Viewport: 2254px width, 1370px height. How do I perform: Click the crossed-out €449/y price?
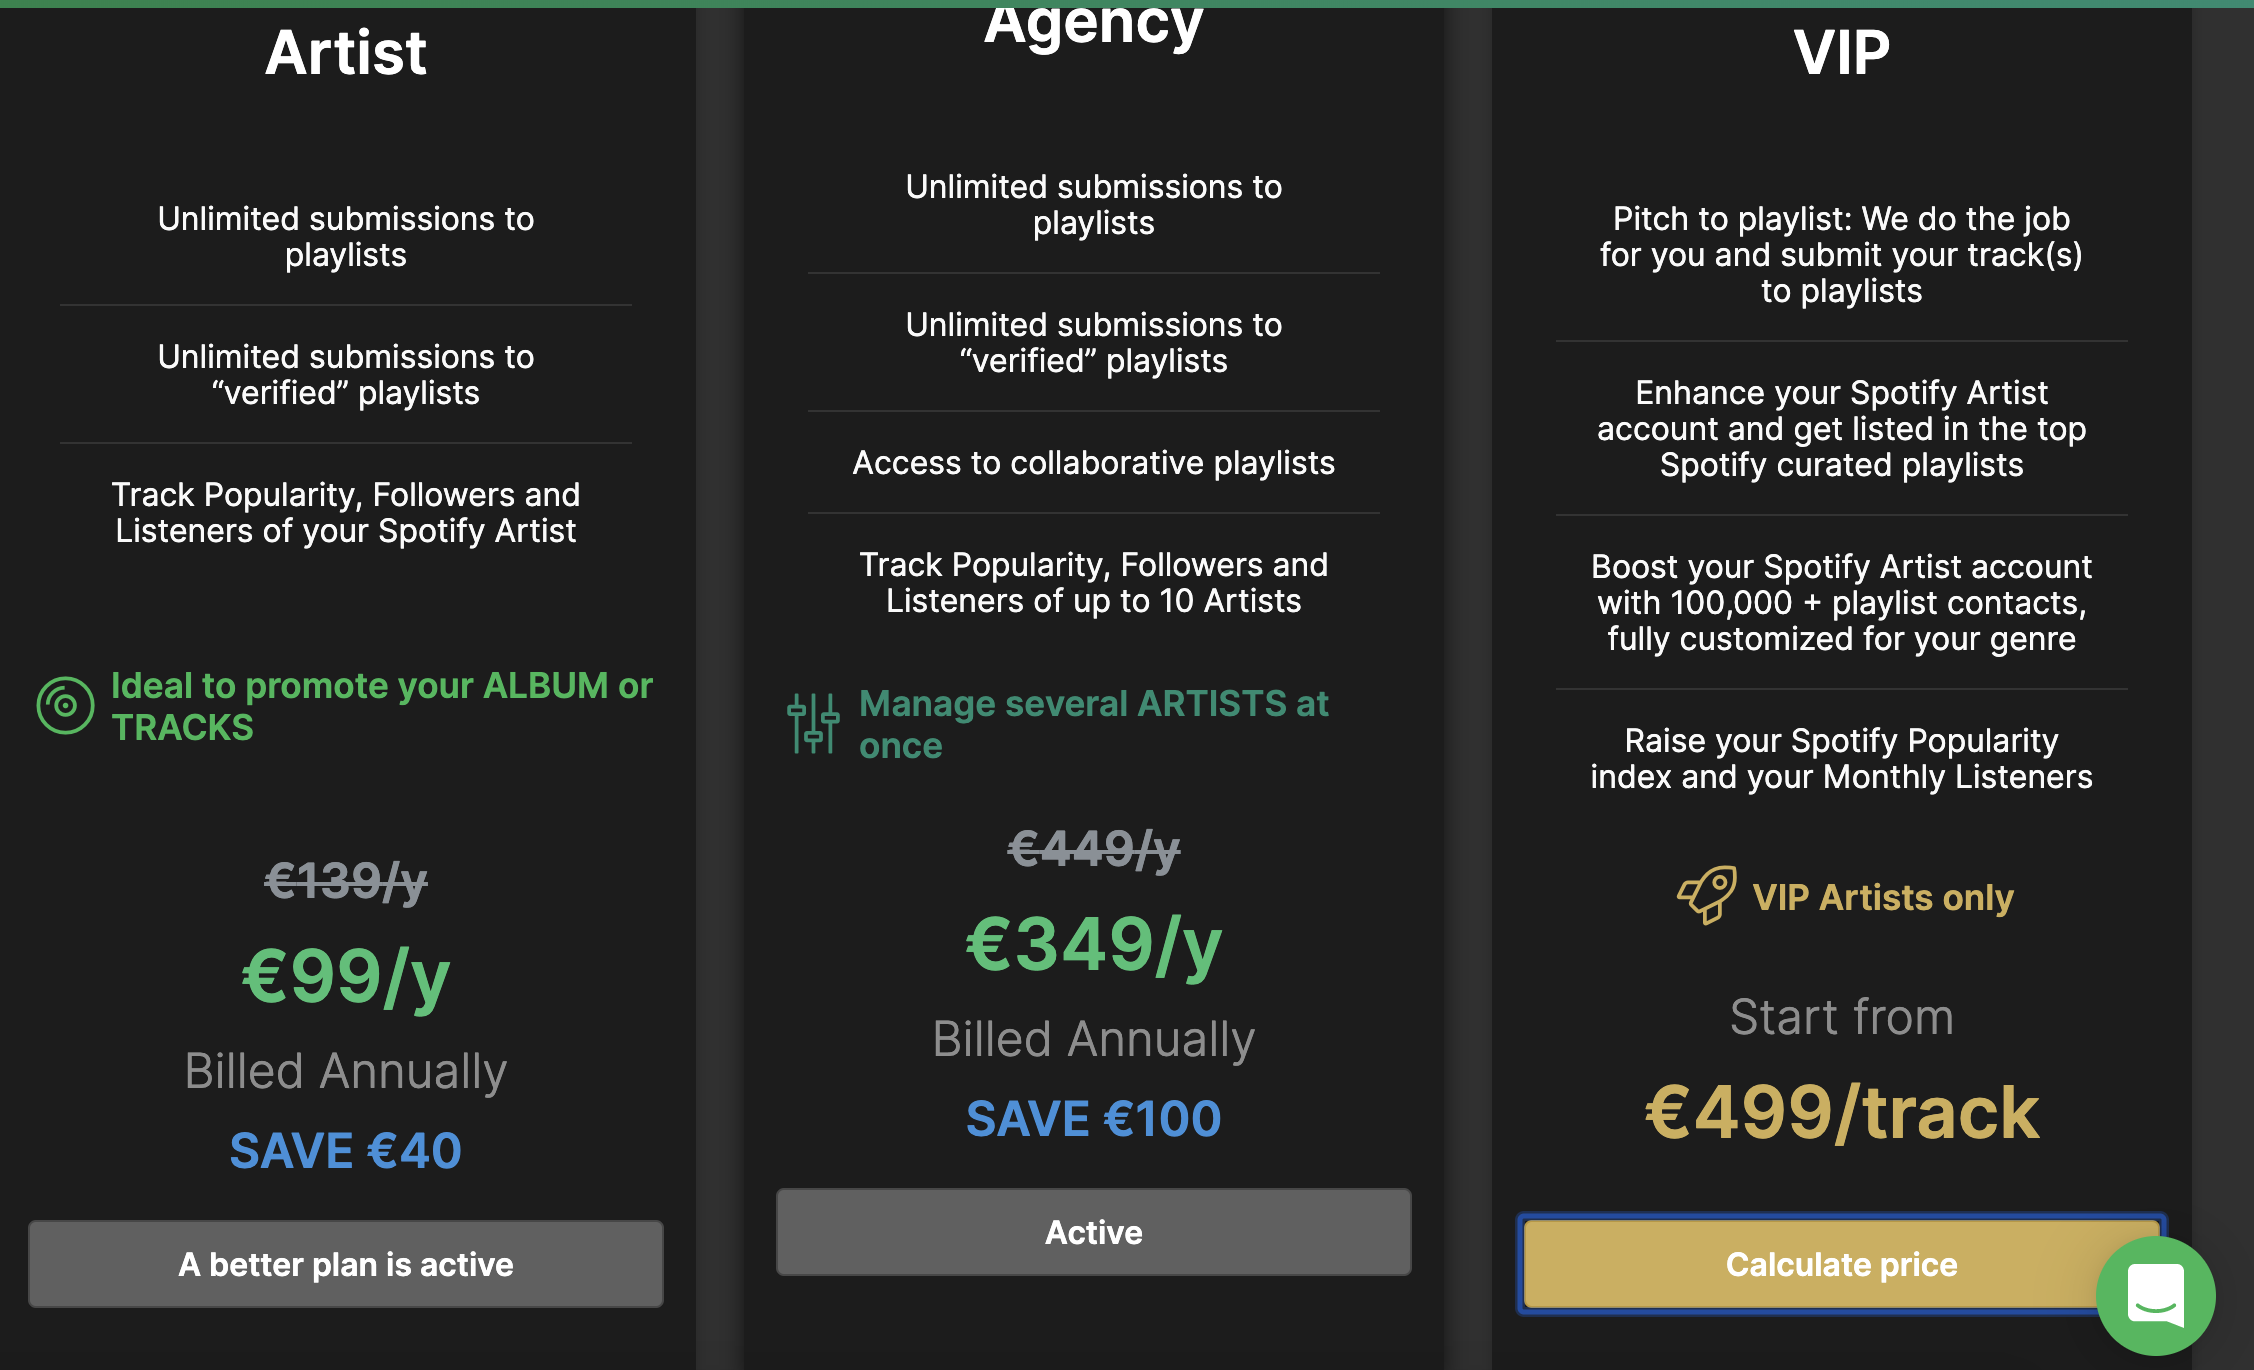tap(1094, 849)
